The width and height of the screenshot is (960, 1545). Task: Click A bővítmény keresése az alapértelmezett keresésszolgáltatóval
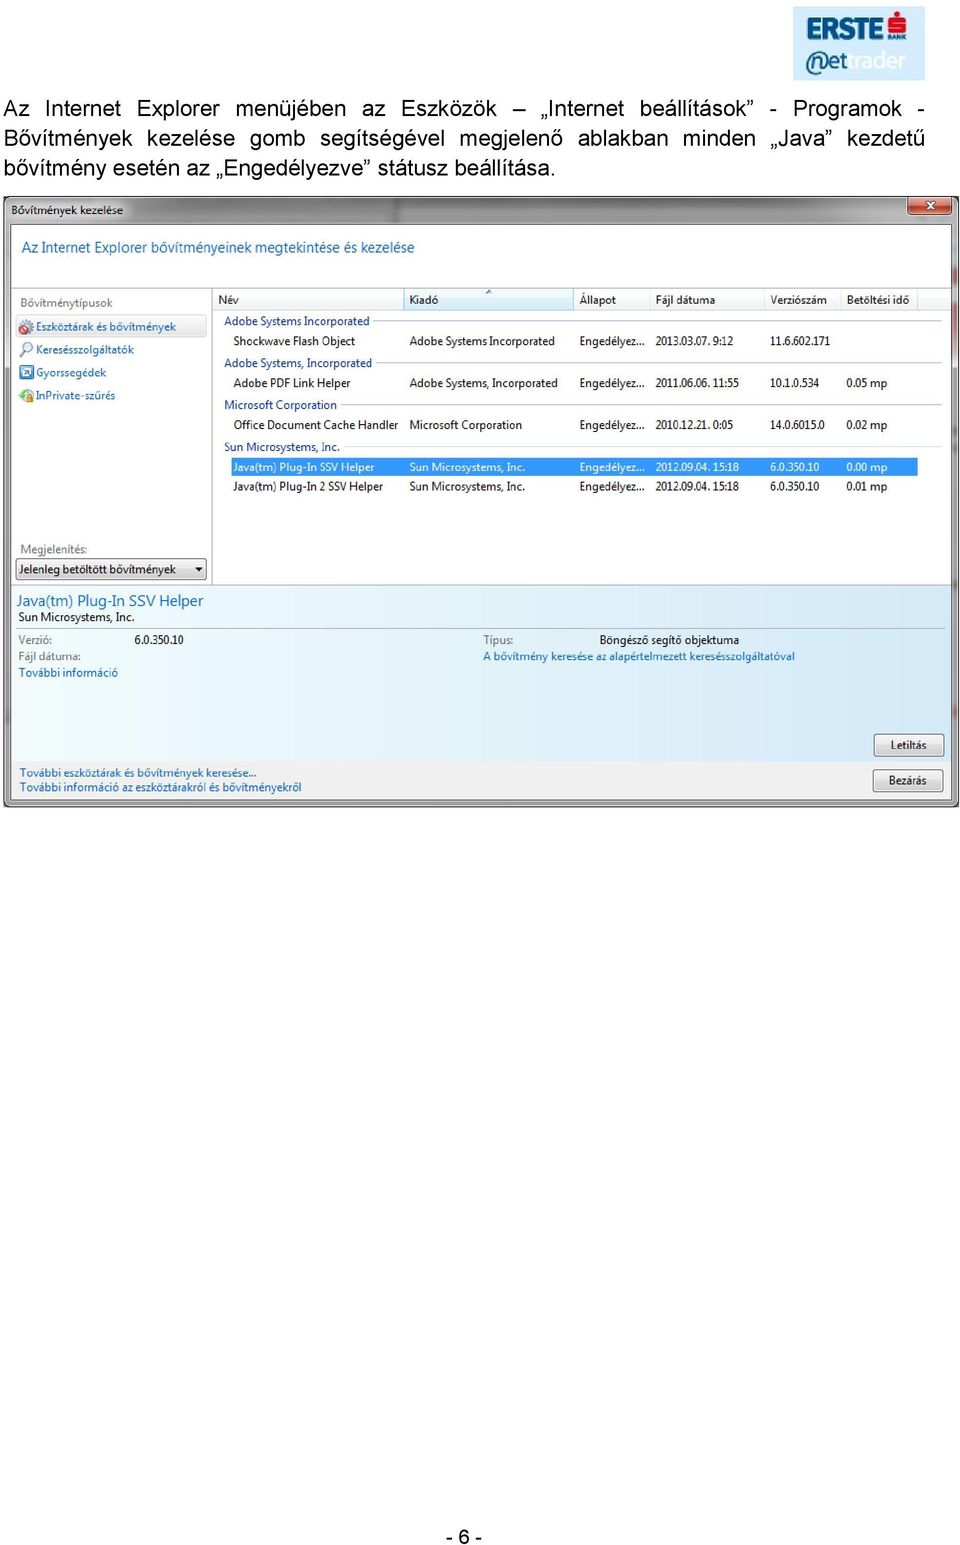point(639,657)
